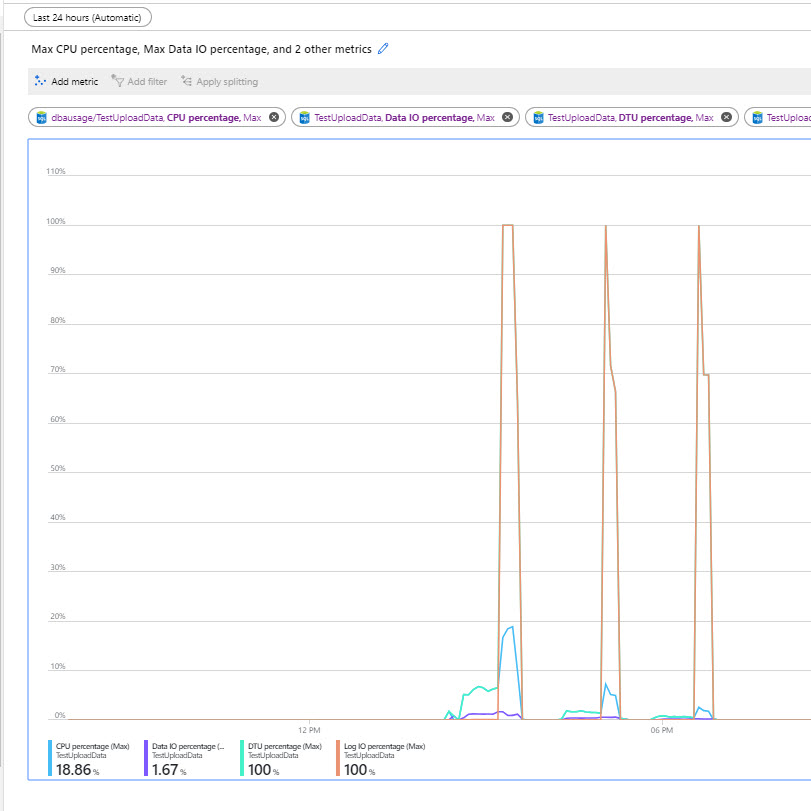
Task: Open the Last 24 hours time range picker
Action: tap(88, 18)
